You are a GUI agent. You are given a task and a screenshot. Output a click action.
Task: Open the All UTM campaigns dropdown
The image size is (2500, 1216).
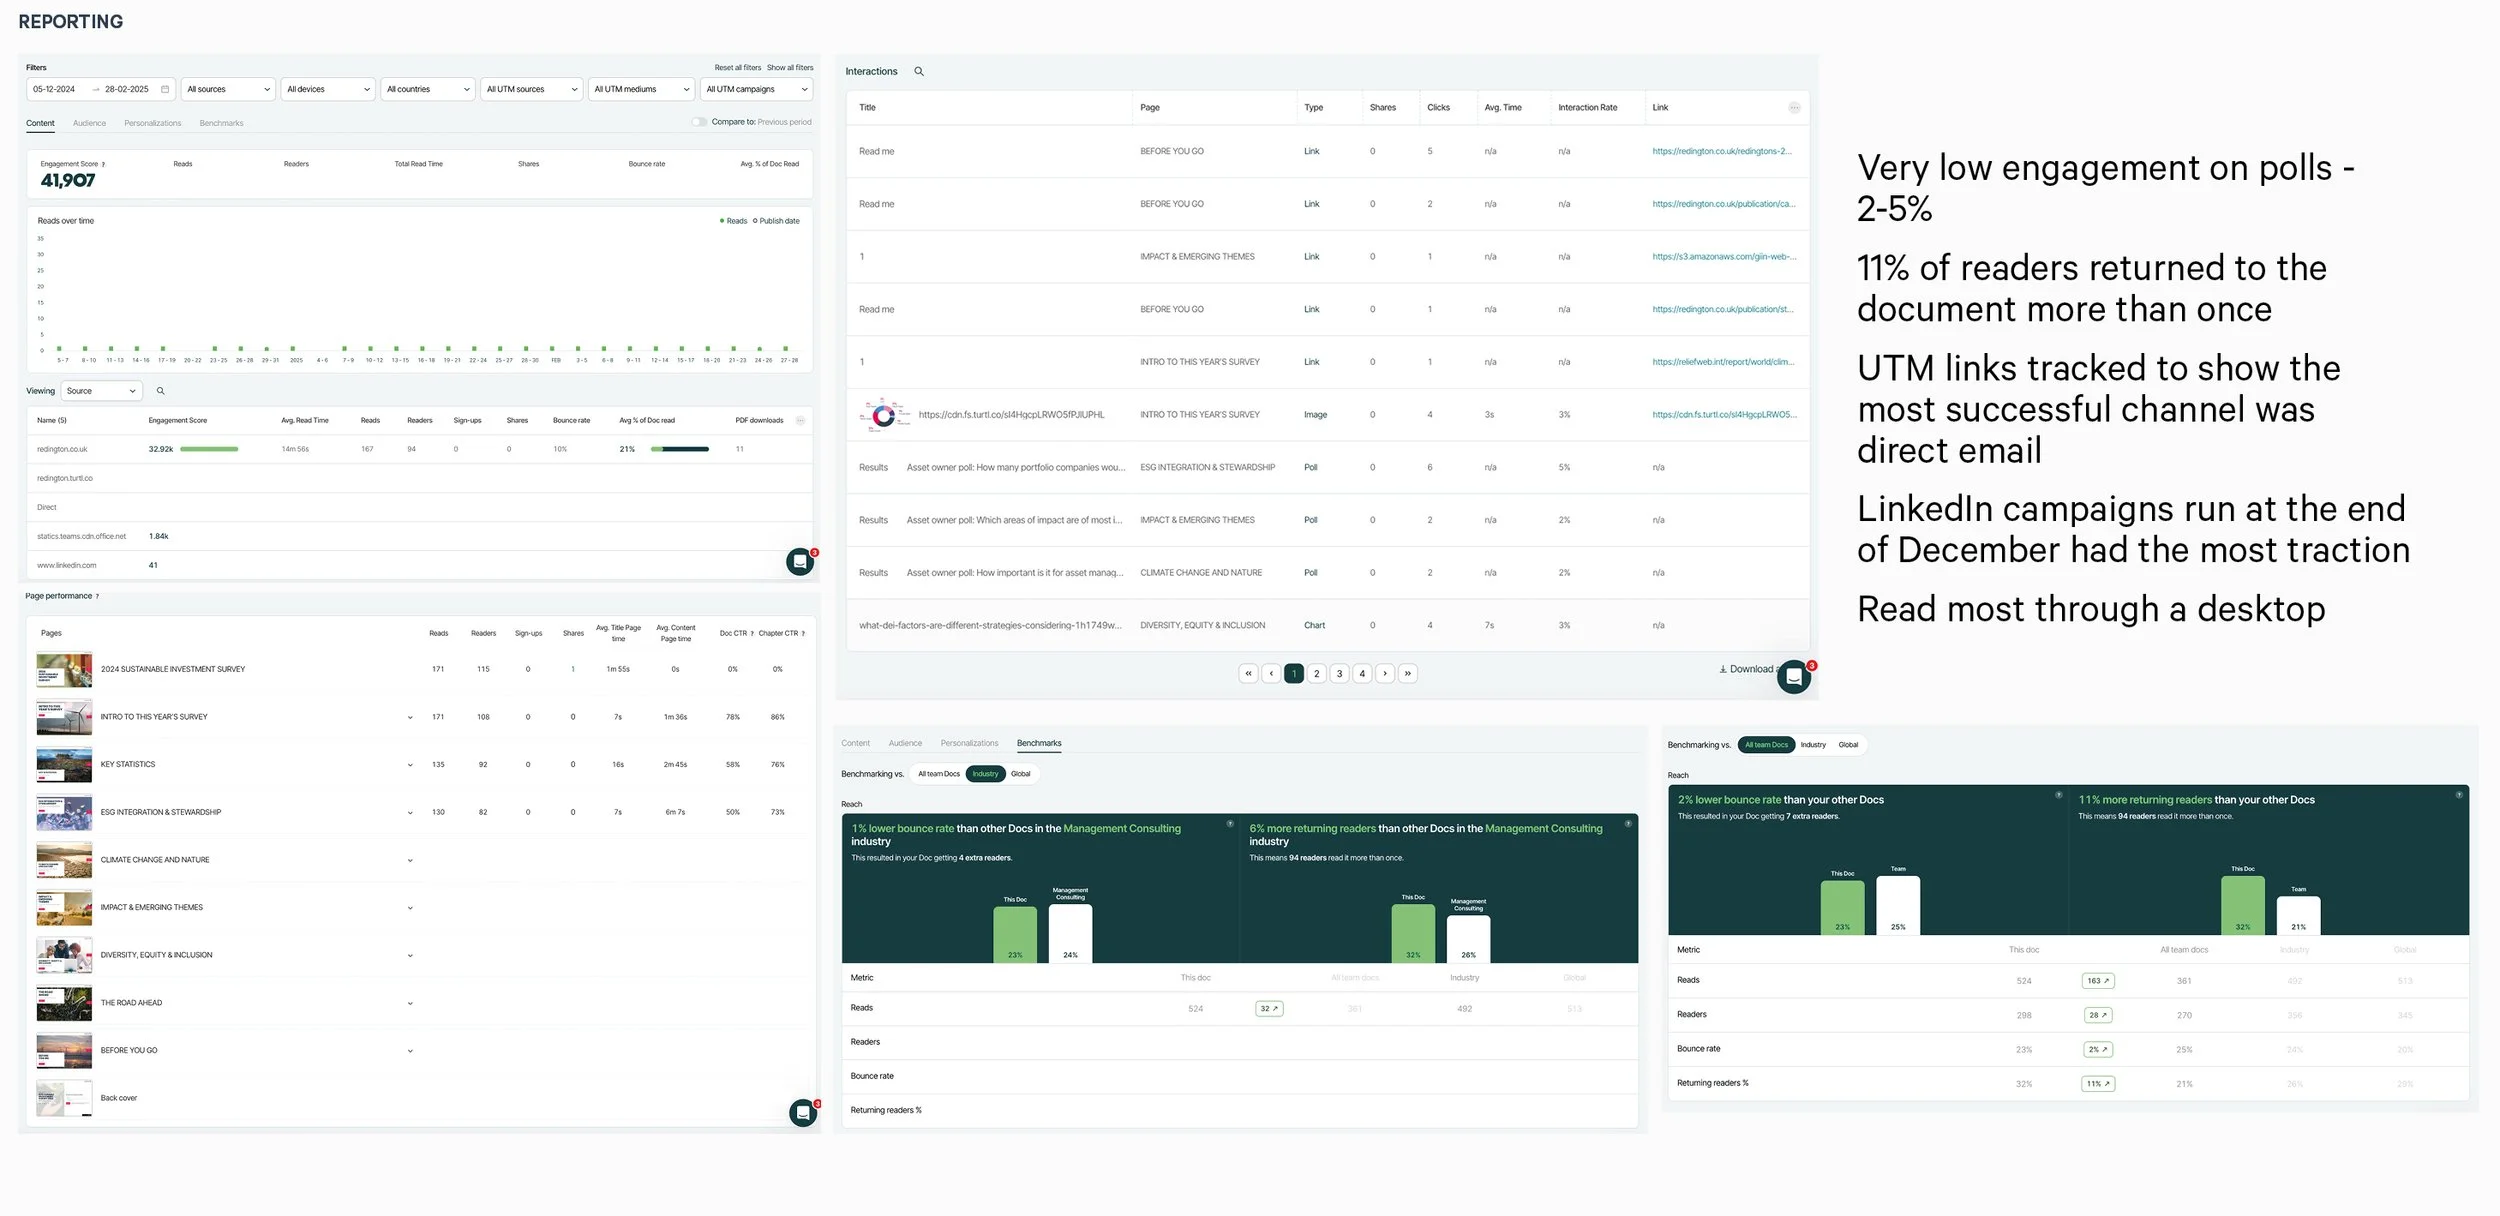click(756, 89)
